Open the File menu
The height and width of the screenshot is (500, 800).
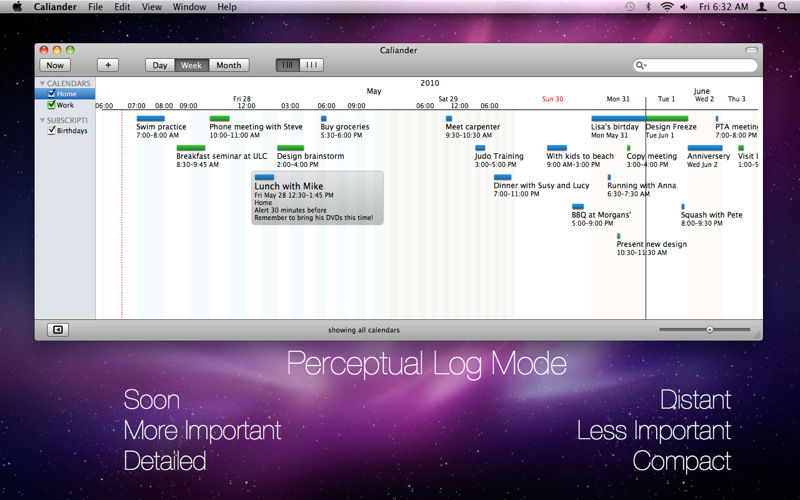tap(95, 7)
